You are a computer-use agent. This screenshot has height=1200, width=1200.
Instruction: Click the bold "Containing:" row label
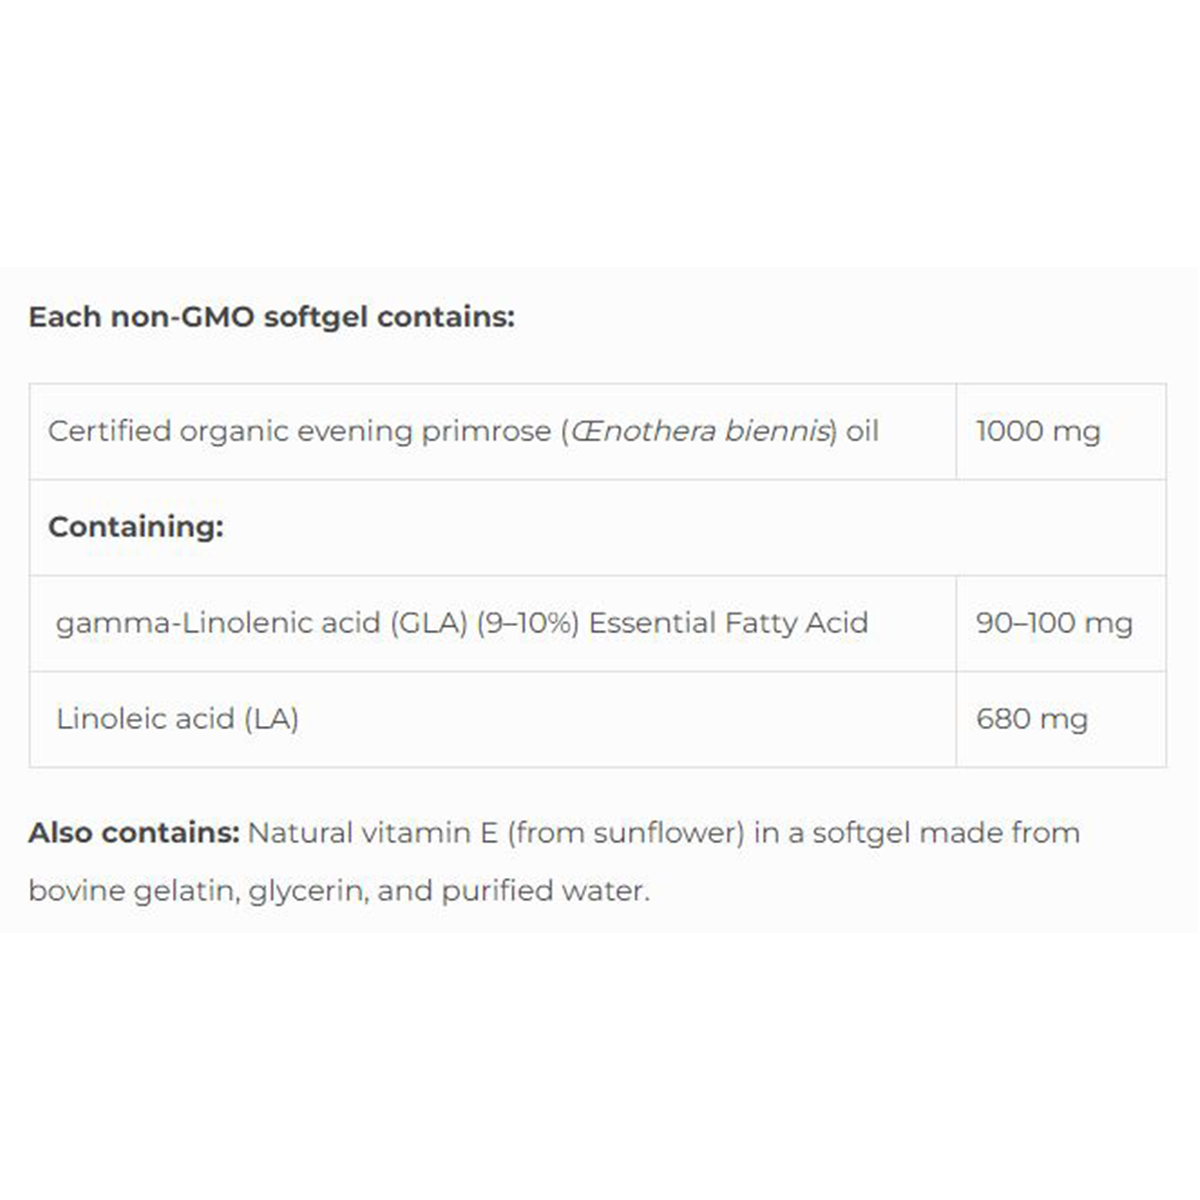136,527
